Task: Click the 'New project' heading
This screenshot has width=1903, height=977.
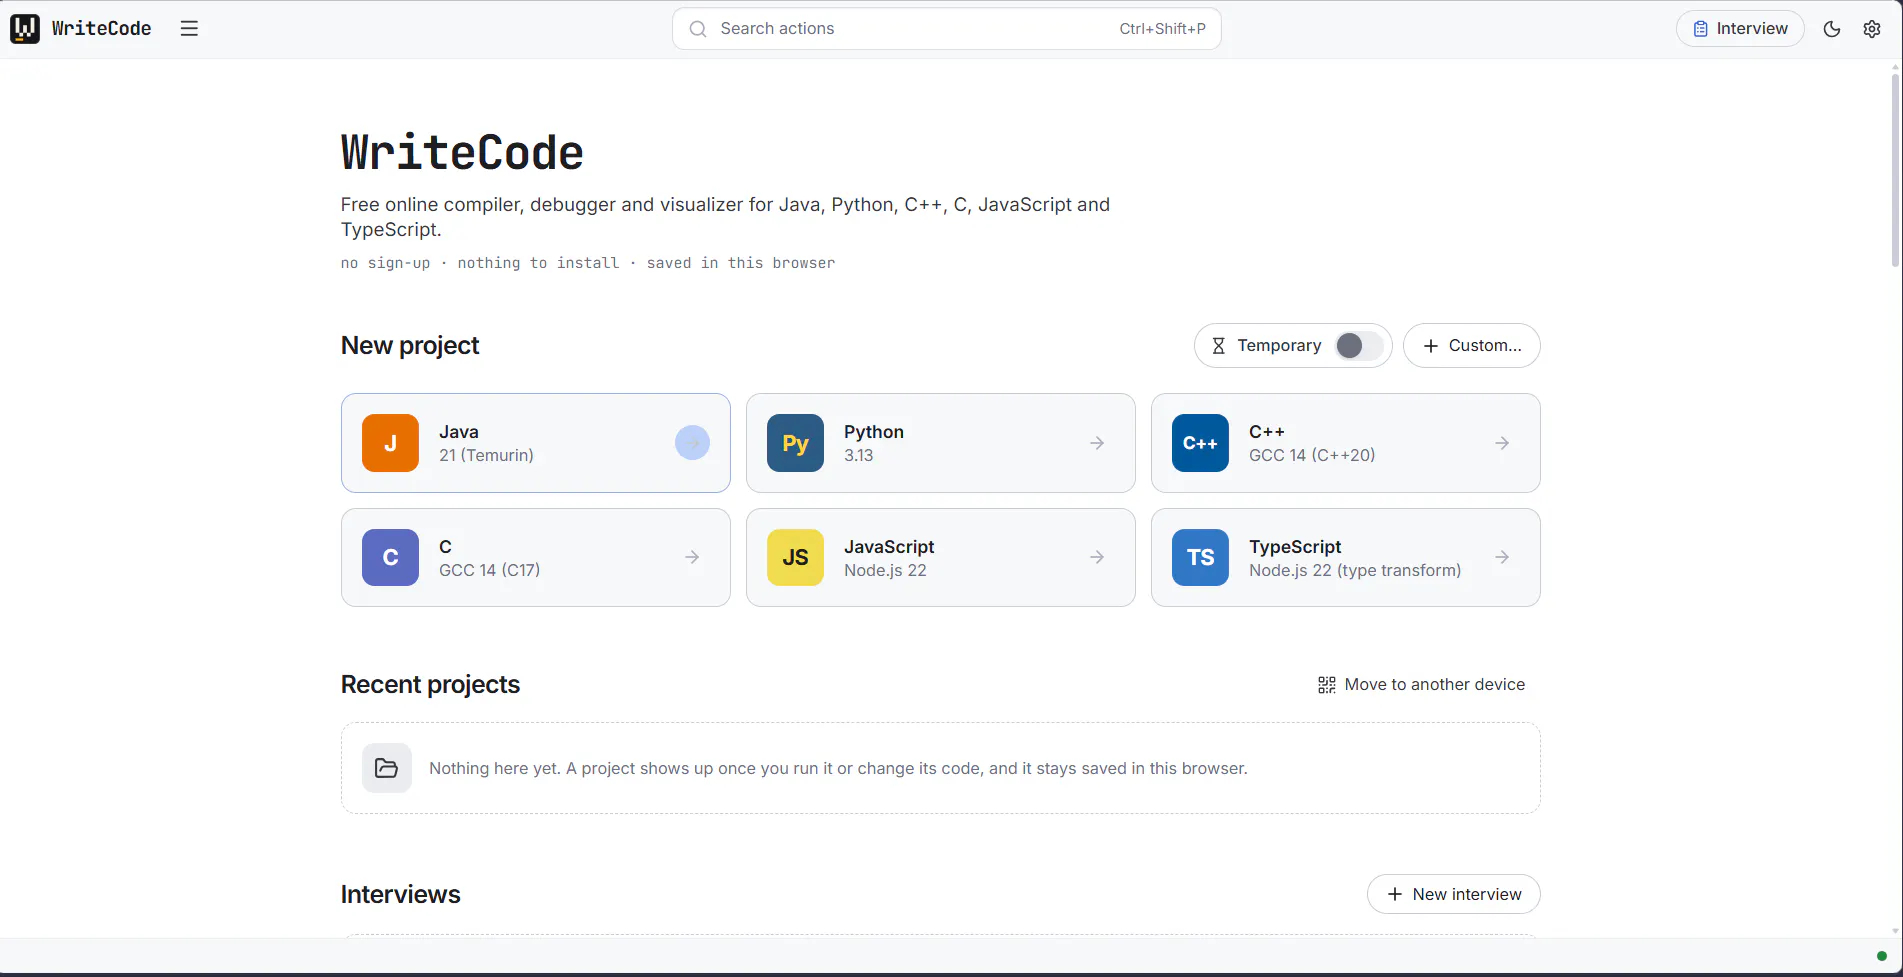Action: point(410,346)
